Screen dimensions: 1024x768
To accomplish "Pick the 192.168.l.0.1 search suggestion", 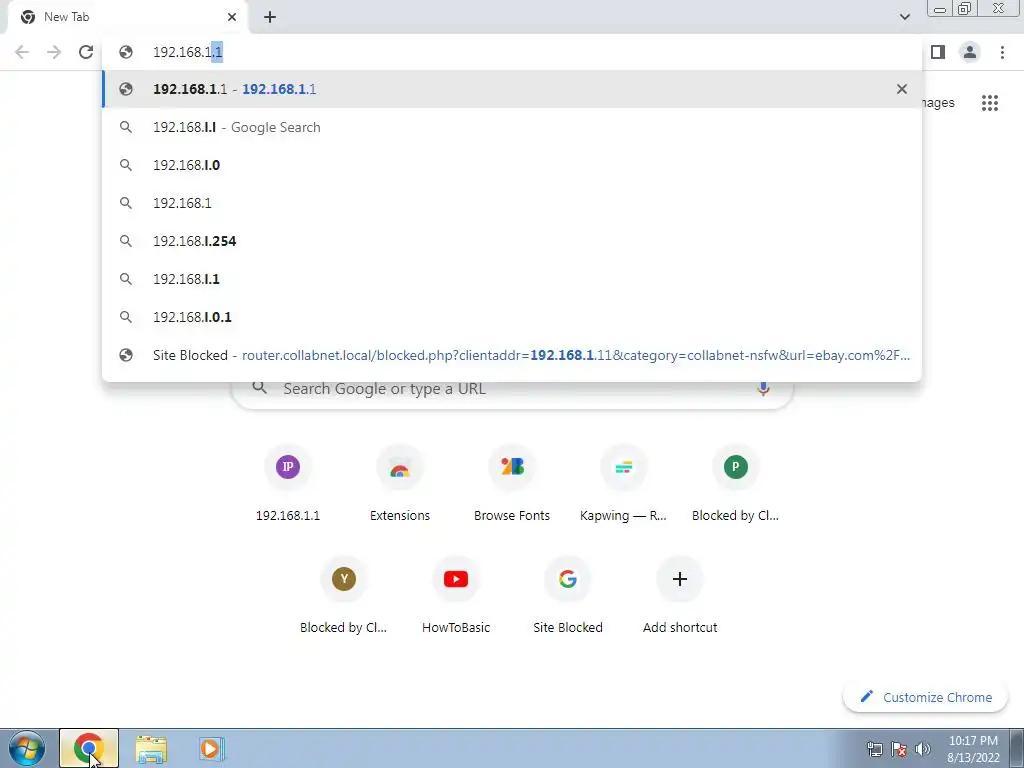I will 512,317.
